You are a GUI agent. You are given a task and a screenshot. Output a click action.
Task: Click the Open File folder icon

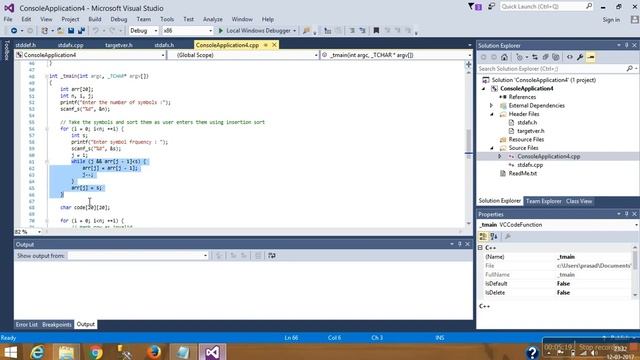tap(60, 31)
